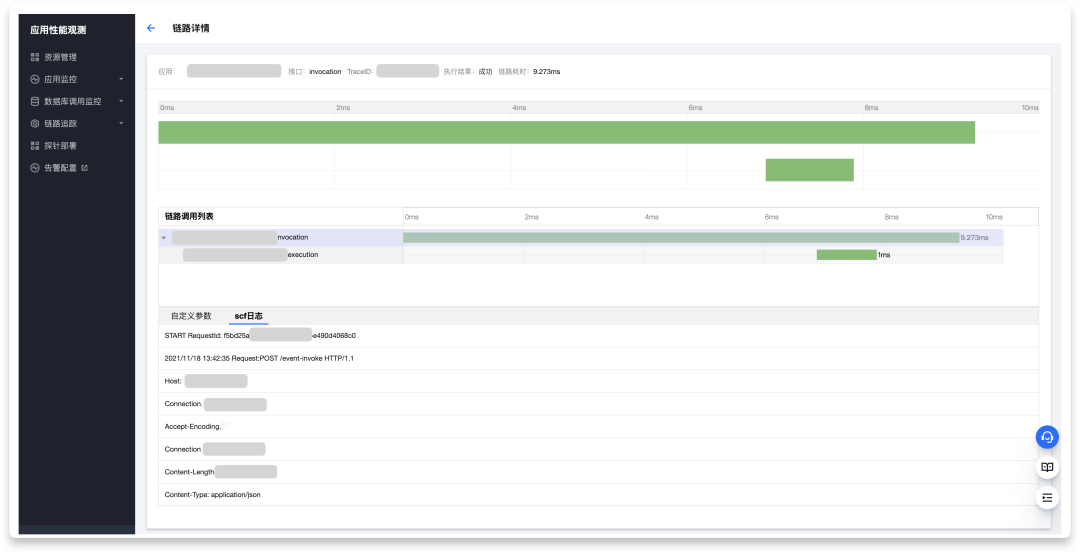The width and height of the screenshot is (1080, 553).
Task: Select the scf日志 tab
Action: [x=249, y=316]
